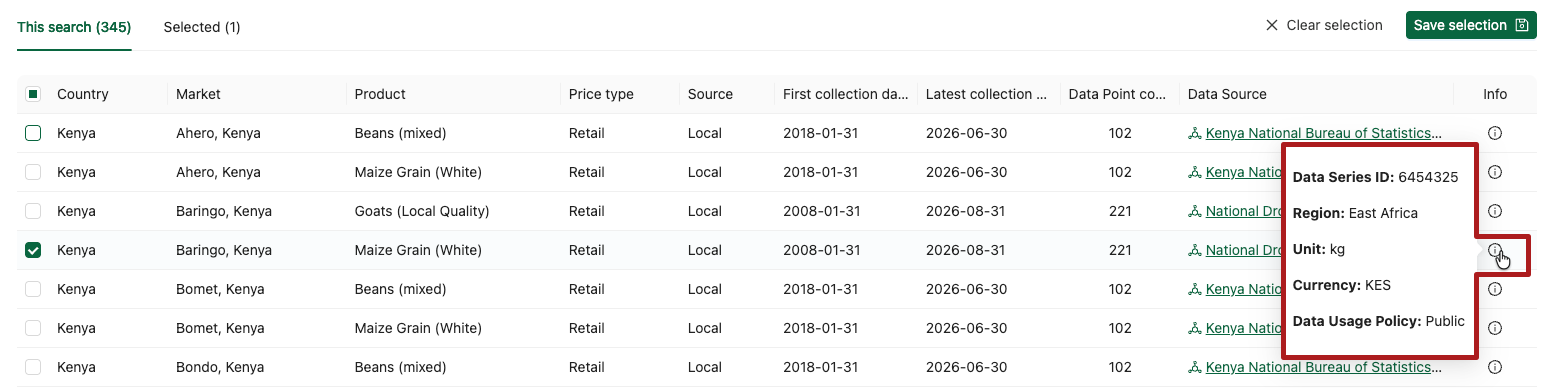Click the Data Source column header
Image resolution: width=1561 pixels, height=388 pixels.
[1227, 94]
